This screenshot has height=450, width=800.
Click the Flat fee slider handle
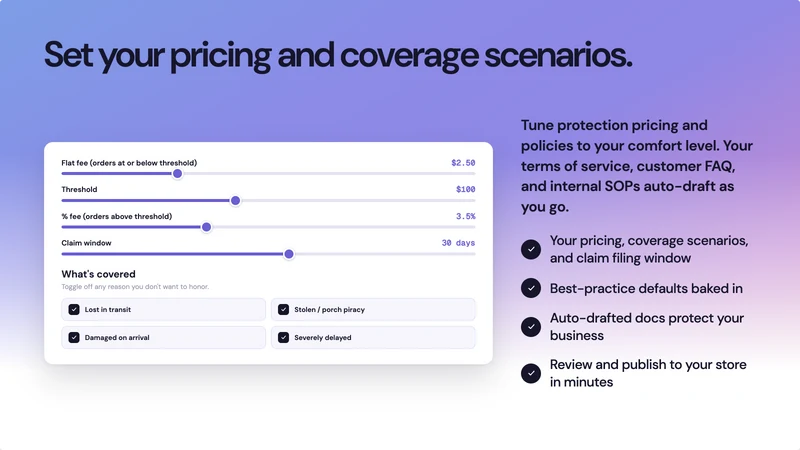pyautogui.click(x=178, y=174)
